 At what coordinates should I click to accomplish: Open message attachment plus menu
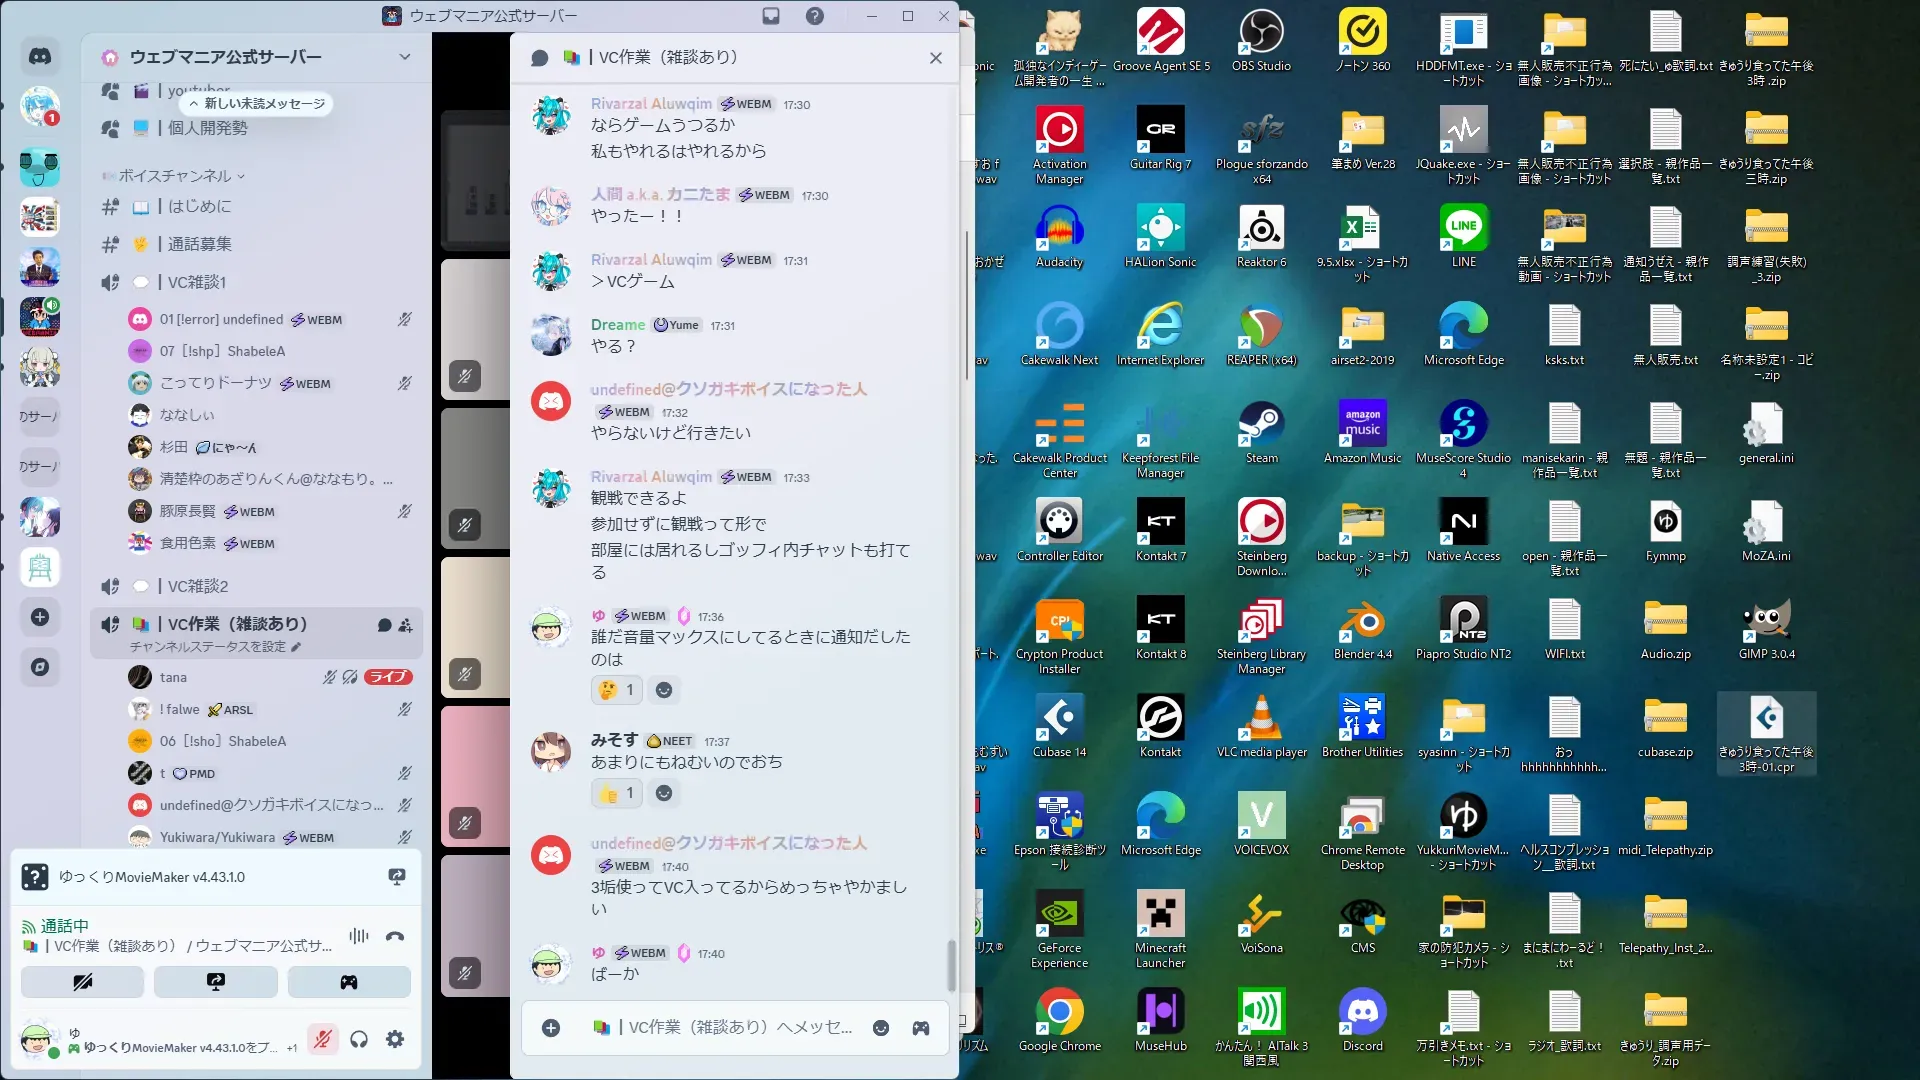tap(551, 1028)
